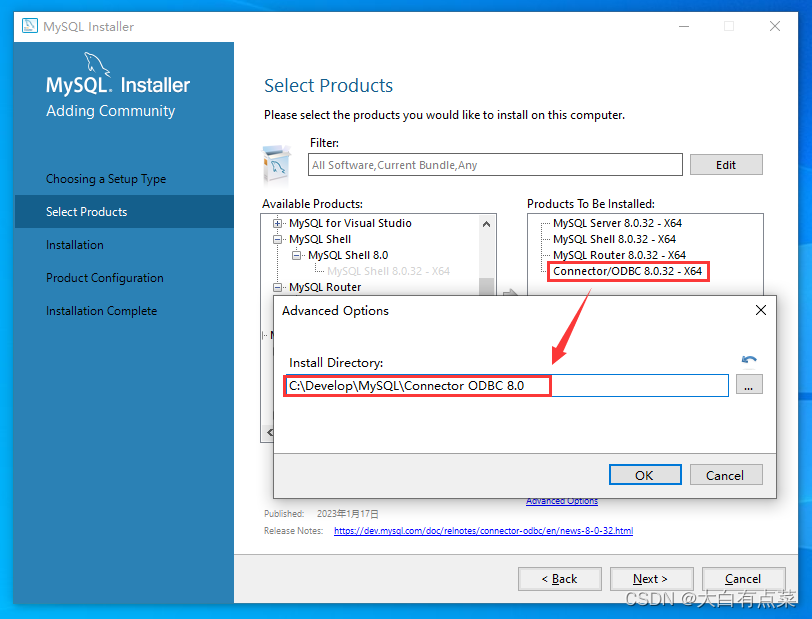Viewport: 812px width, 619px height.
Task: Open the Choosing a Setup Type step
Action: point(106,179)
